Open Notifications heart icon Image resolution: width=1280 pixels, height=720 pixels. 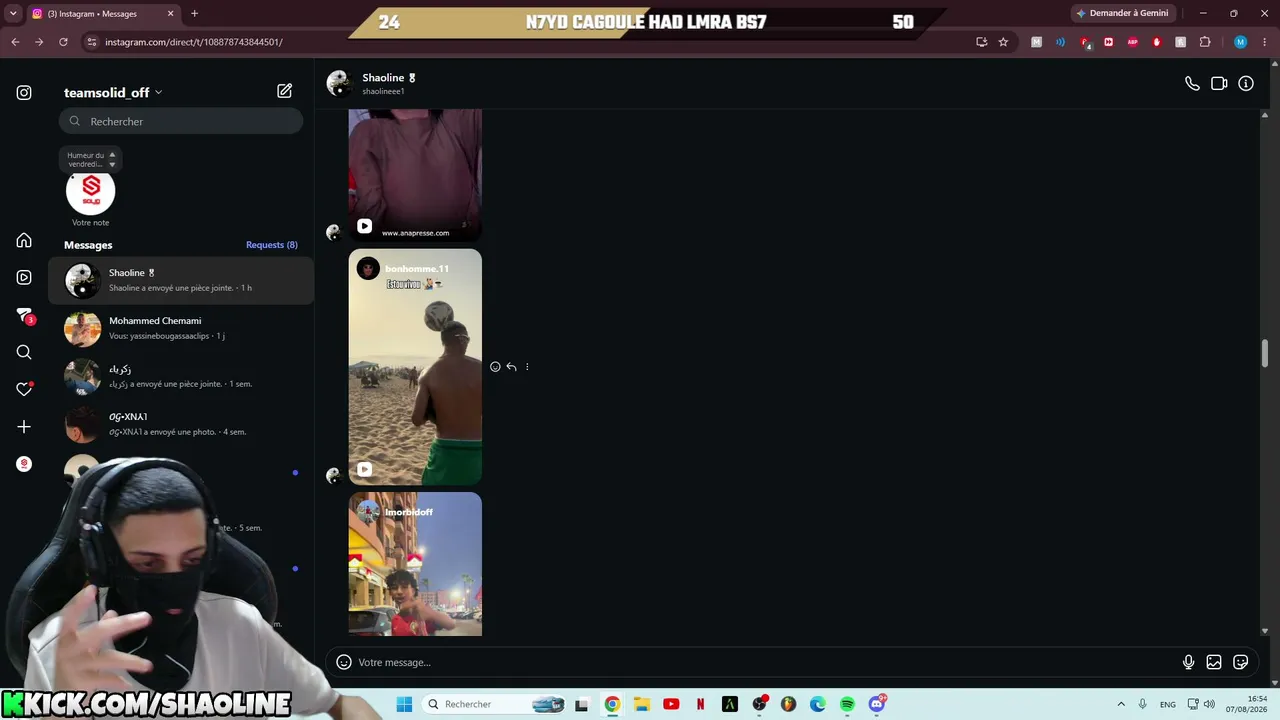[24, 389]
